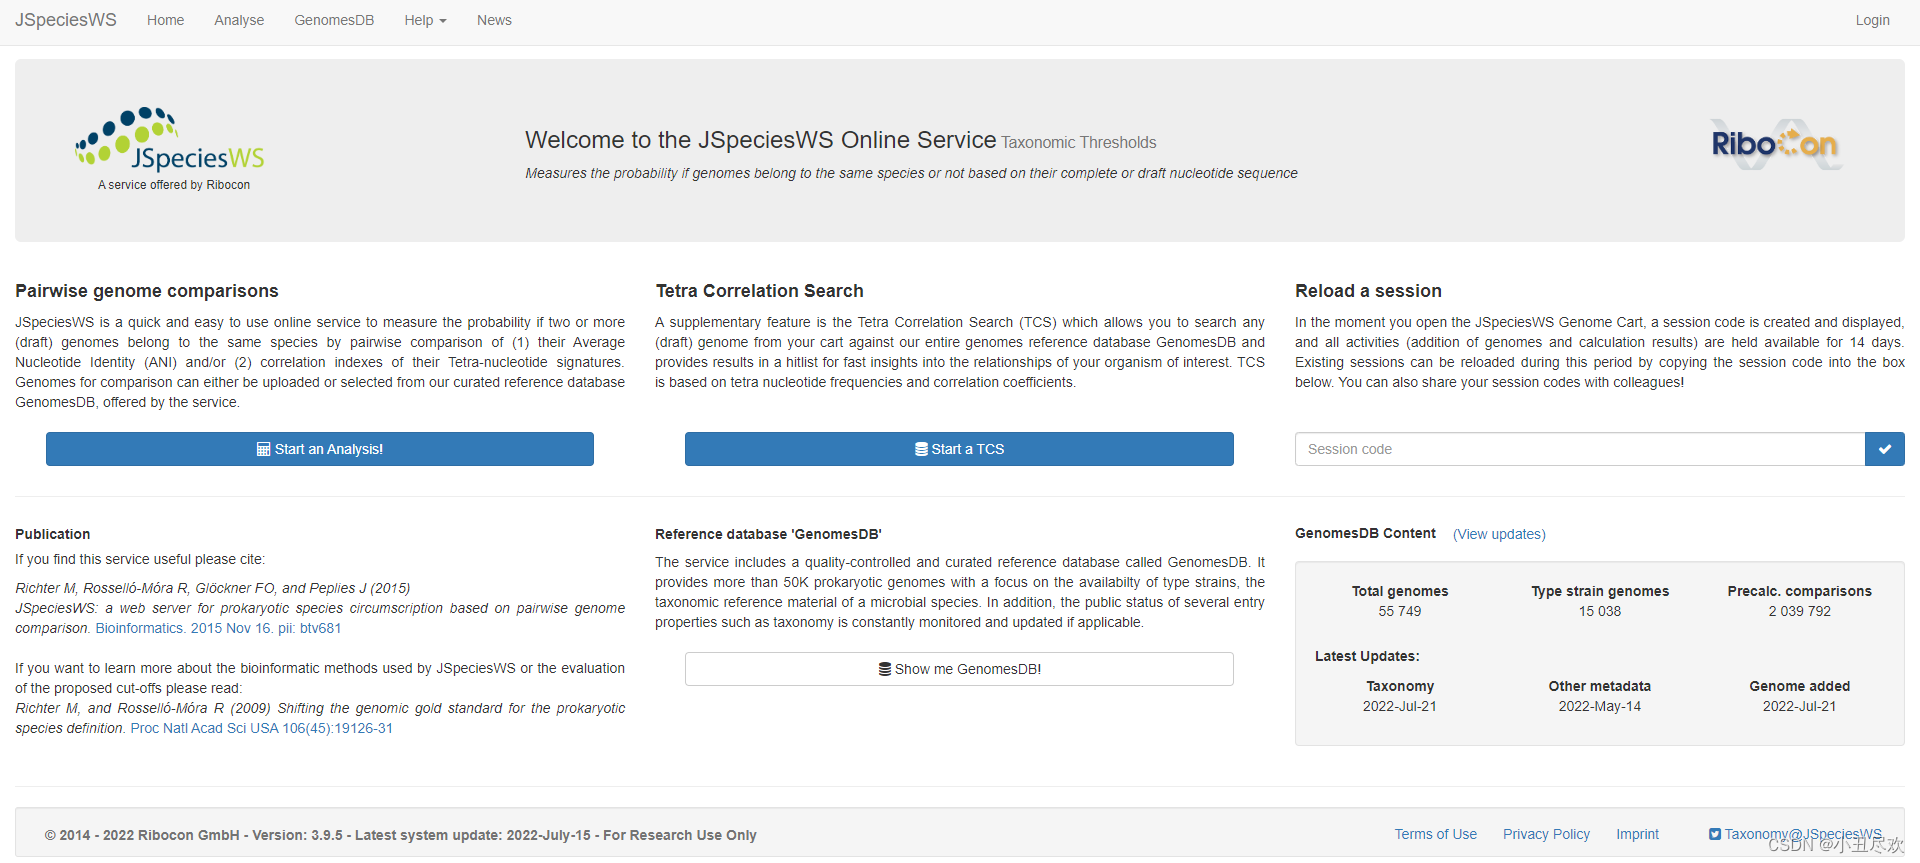Click Show me GenomesDB button
1920x863 pixels.
(959, 669)
